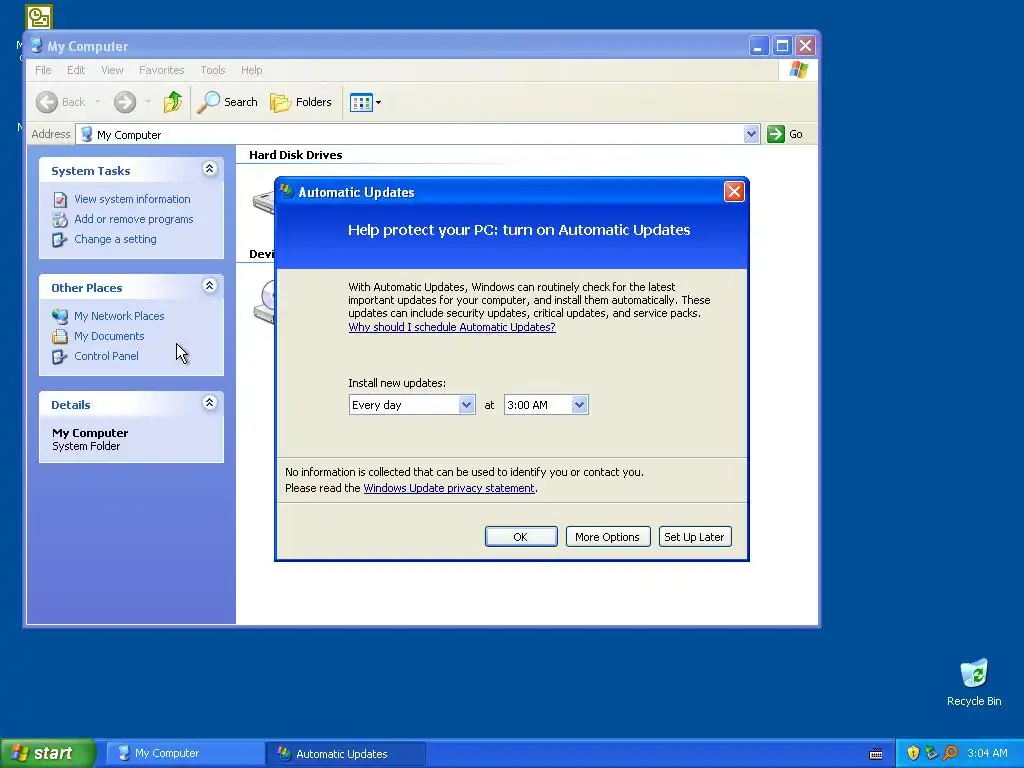Click the My Documents folder icon
Image resolution: width=1024 pixels, height=768 pixels.
tap(59, 336)
